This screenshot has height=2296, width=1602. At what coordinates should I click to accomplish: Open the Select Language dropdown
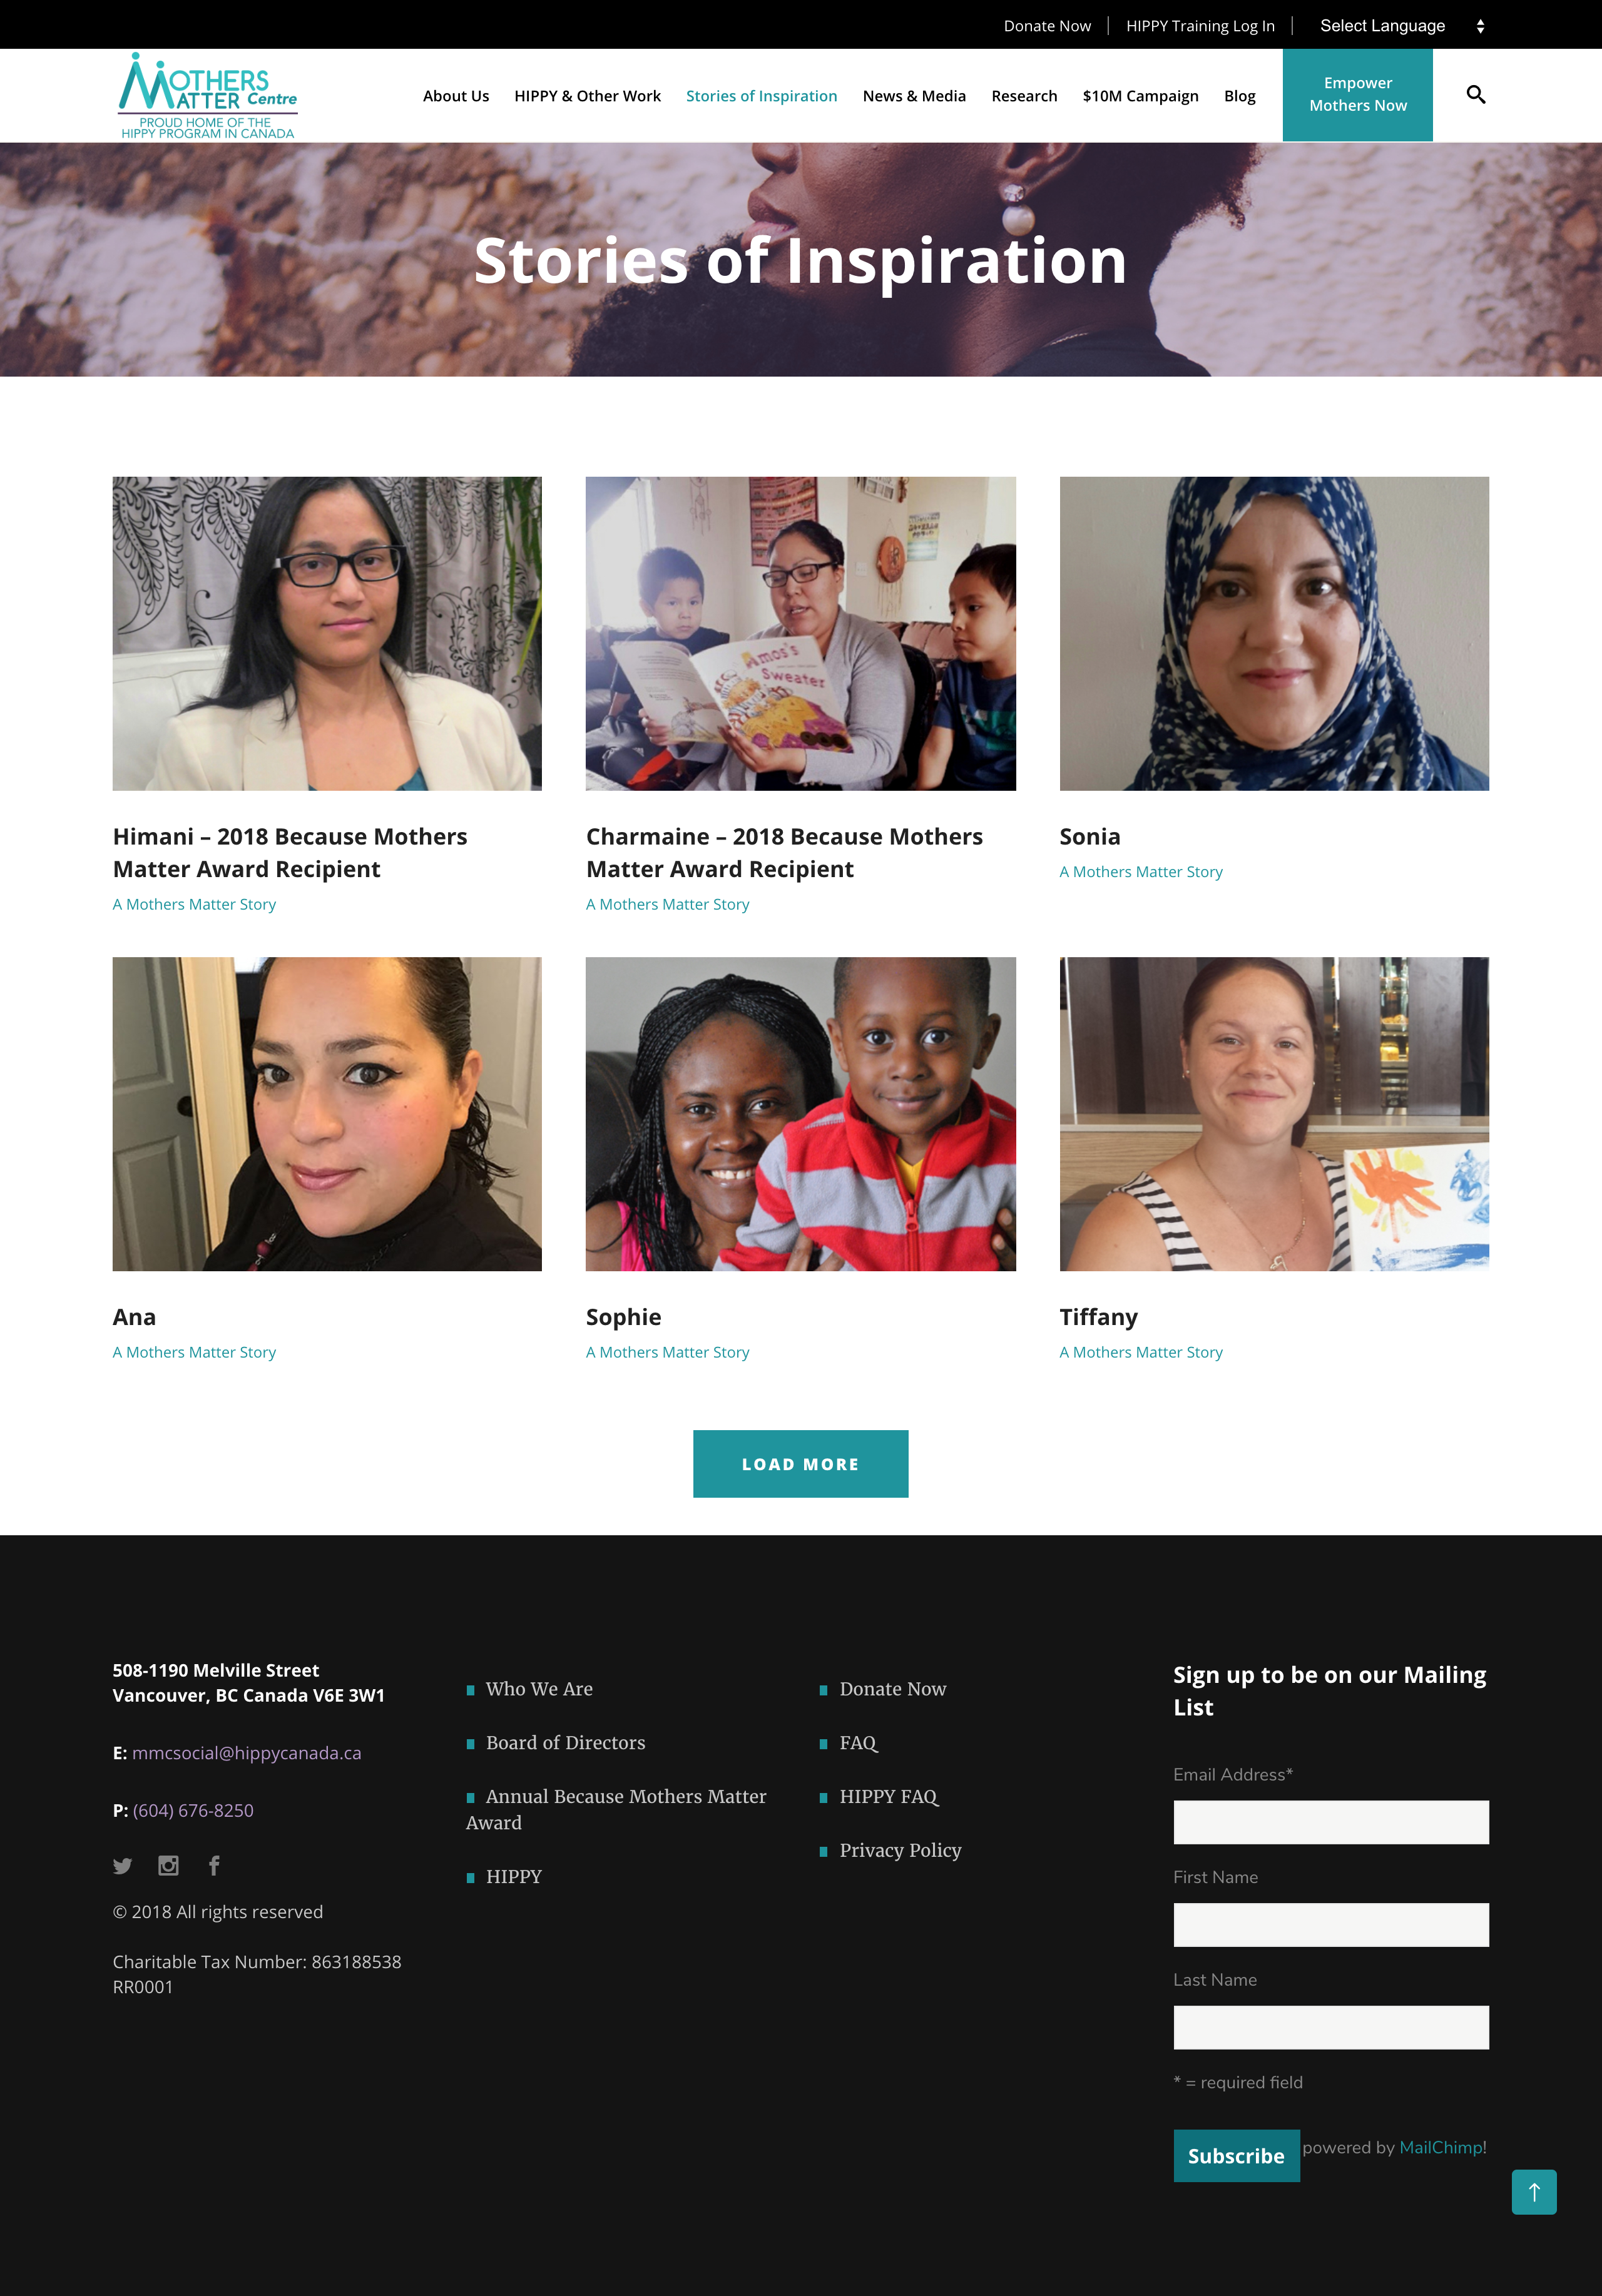point(1401,26)
